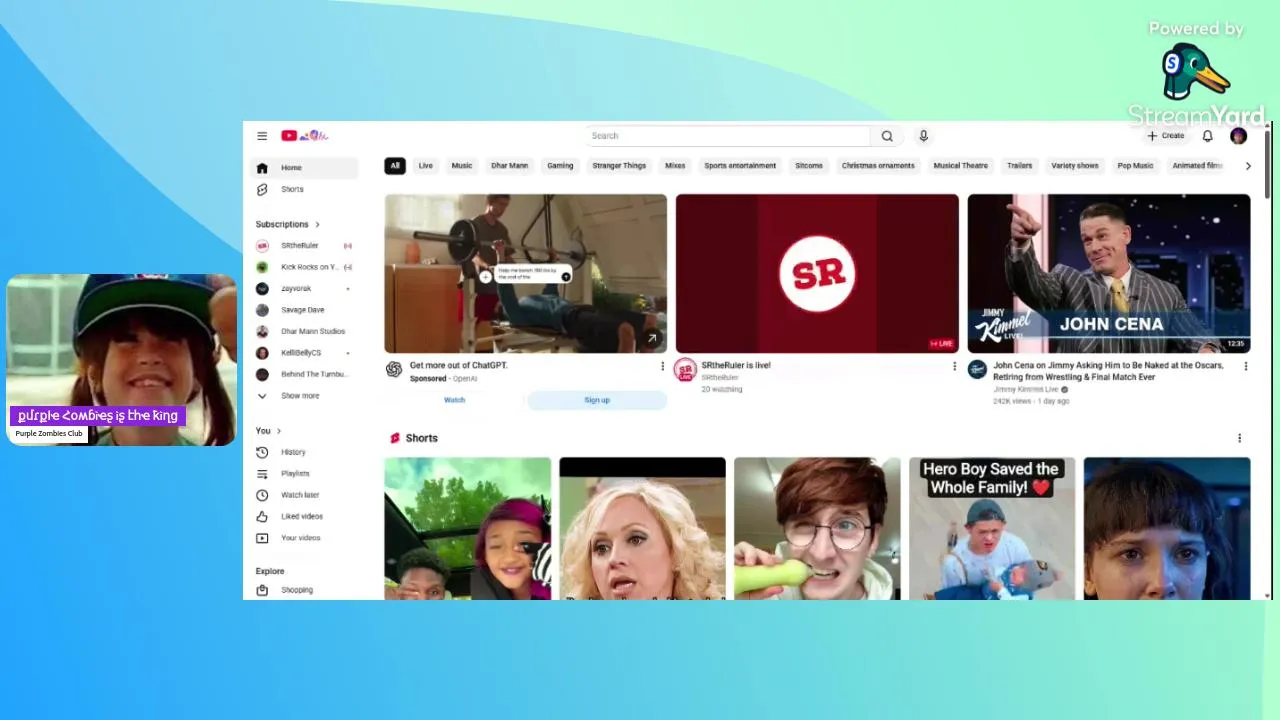The image size is (1280, 720).
Task: Open John Cena Jimmy Kimmel thumbnail
Action: (1109, 273)
